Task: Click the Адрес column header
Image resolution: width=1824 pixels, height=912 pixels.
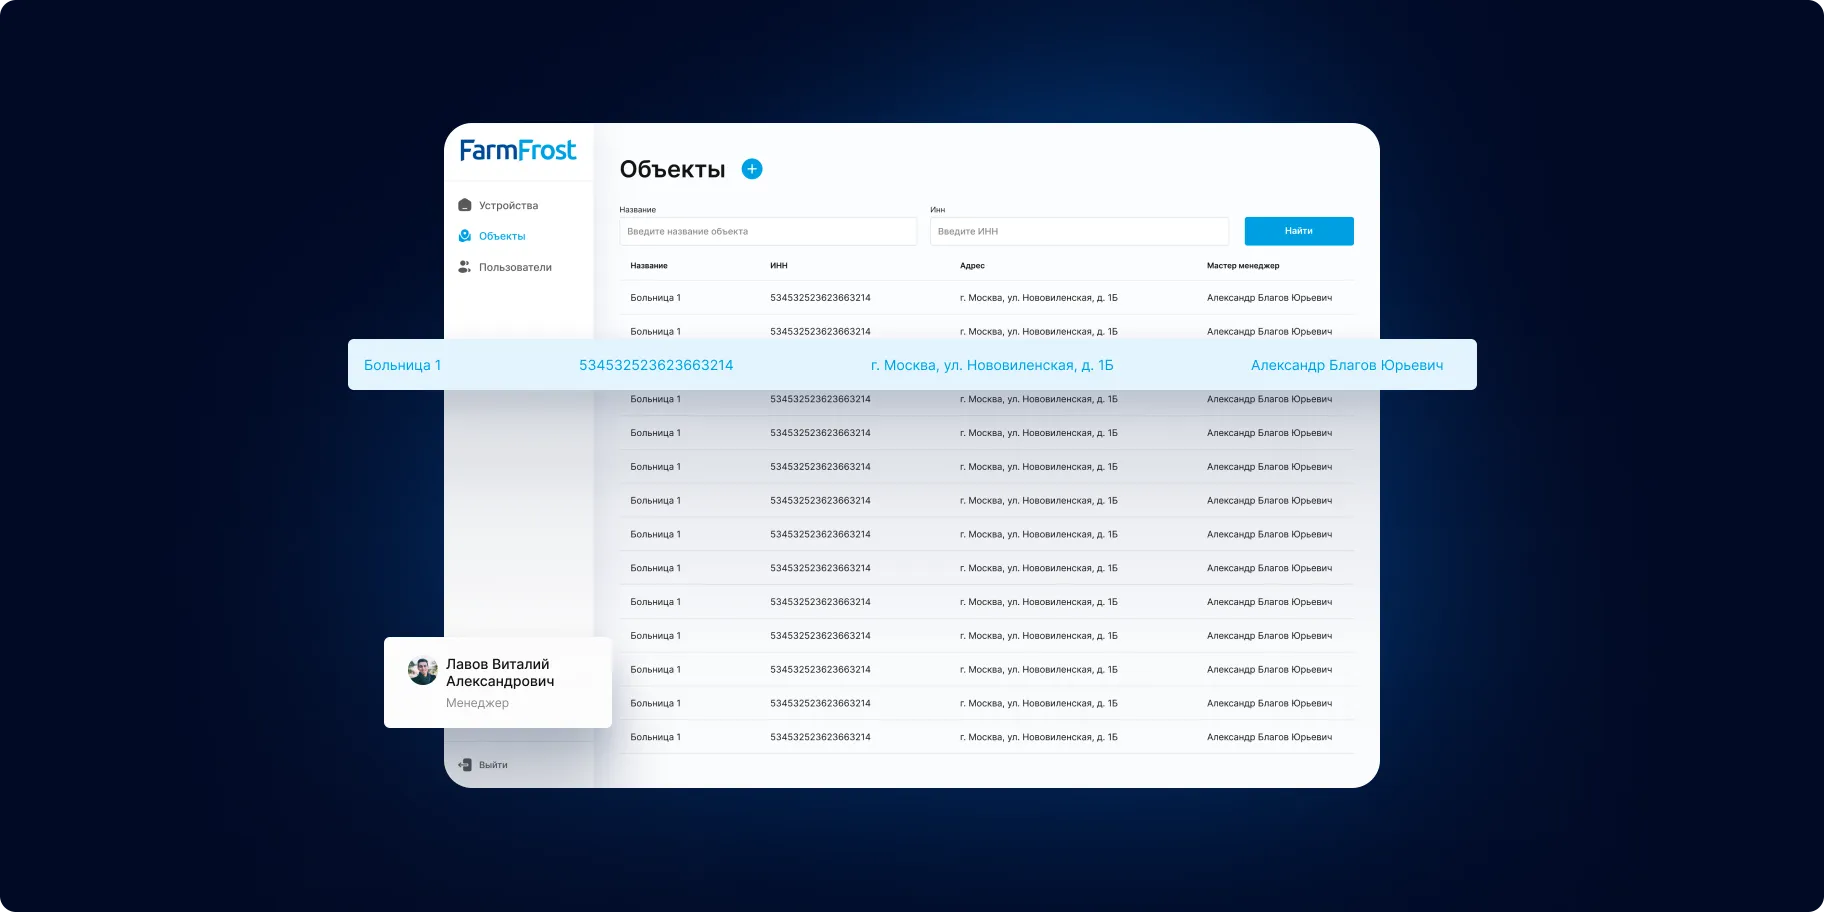Action: [x=972, y=266]
